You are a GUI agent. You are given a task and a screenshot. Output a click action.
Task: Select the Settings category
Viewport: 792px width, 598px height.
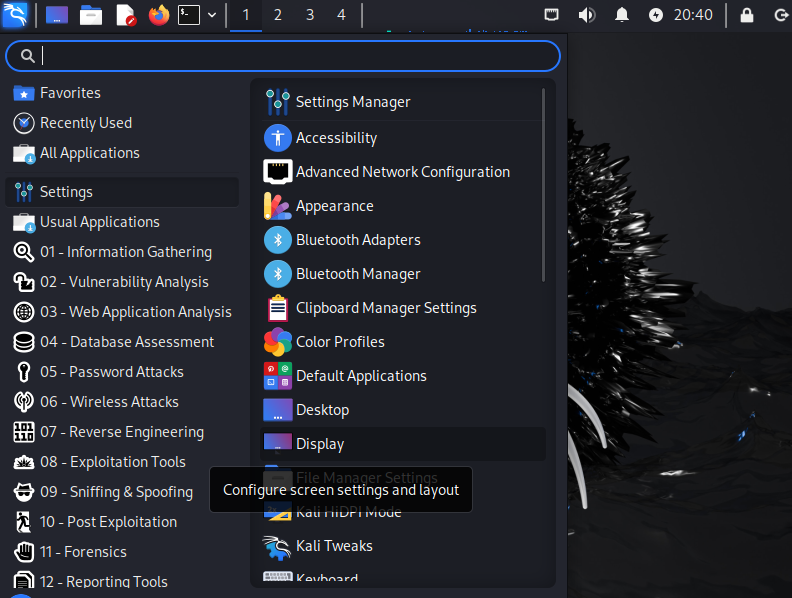click(121, 192)
